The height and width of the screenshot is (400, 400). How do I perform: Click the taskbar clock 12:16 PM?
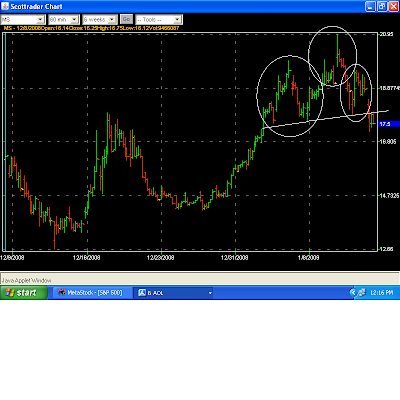click(381, 293)
